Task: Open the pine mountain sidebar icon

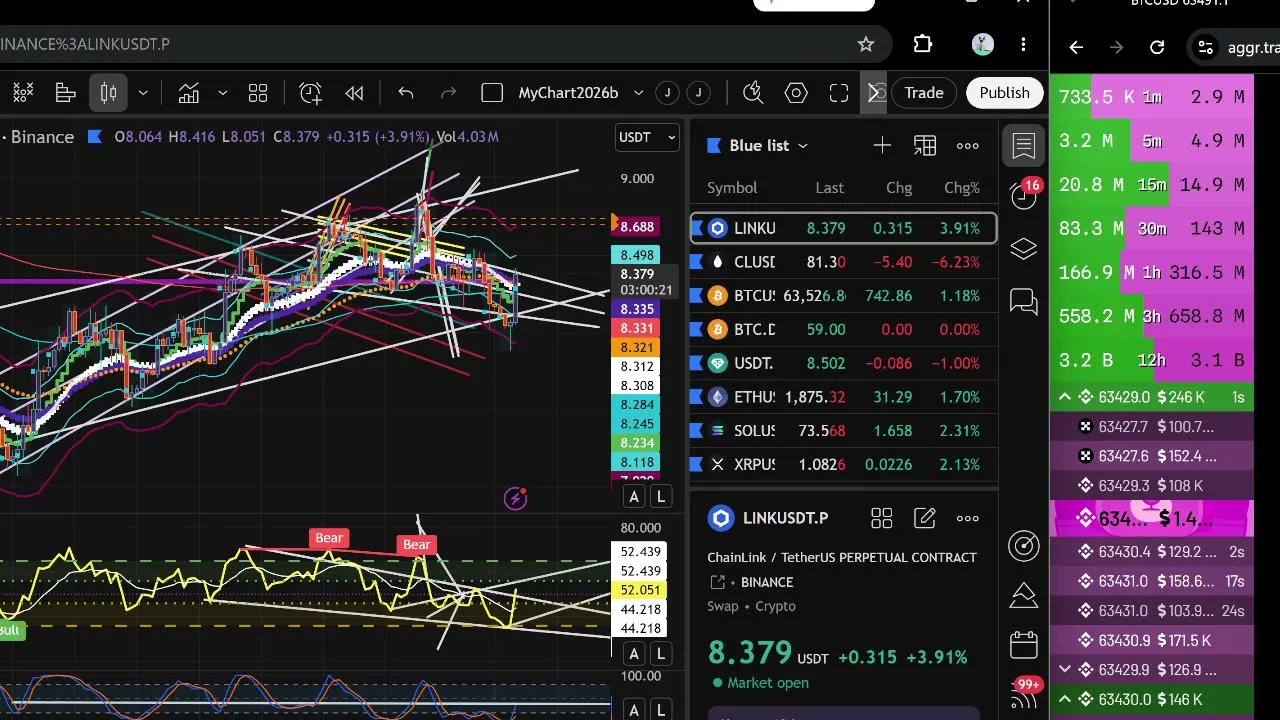Action: pos(1024,596)
